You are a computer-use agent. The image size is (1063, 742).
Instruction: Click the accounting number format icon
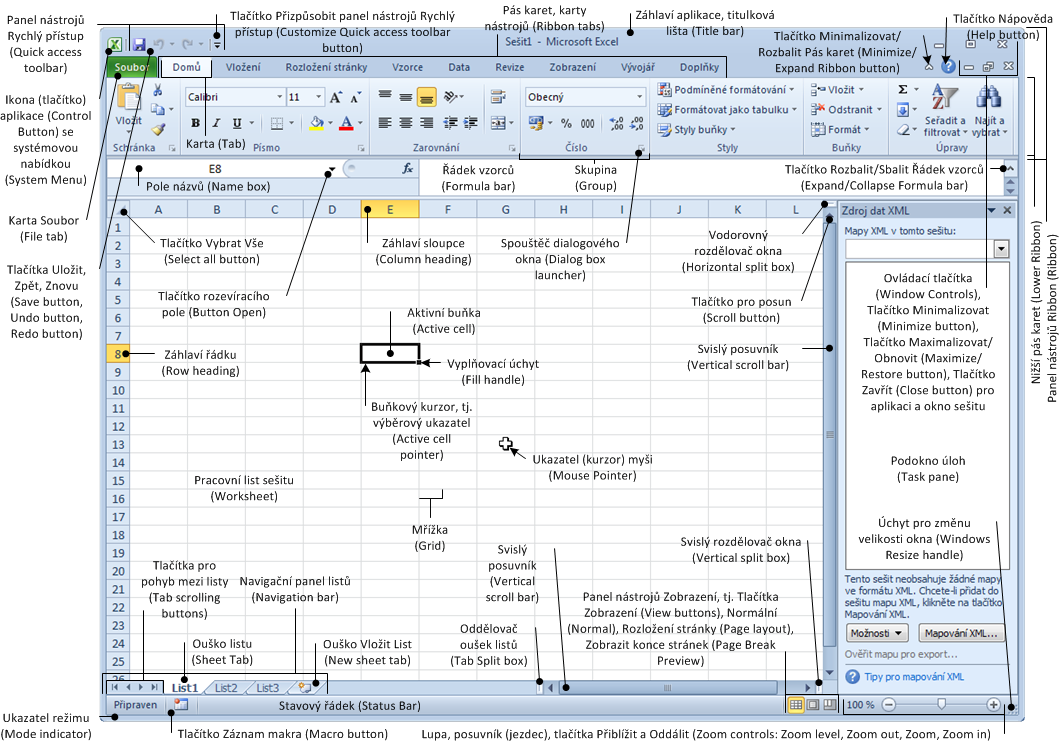click(536, 123)
